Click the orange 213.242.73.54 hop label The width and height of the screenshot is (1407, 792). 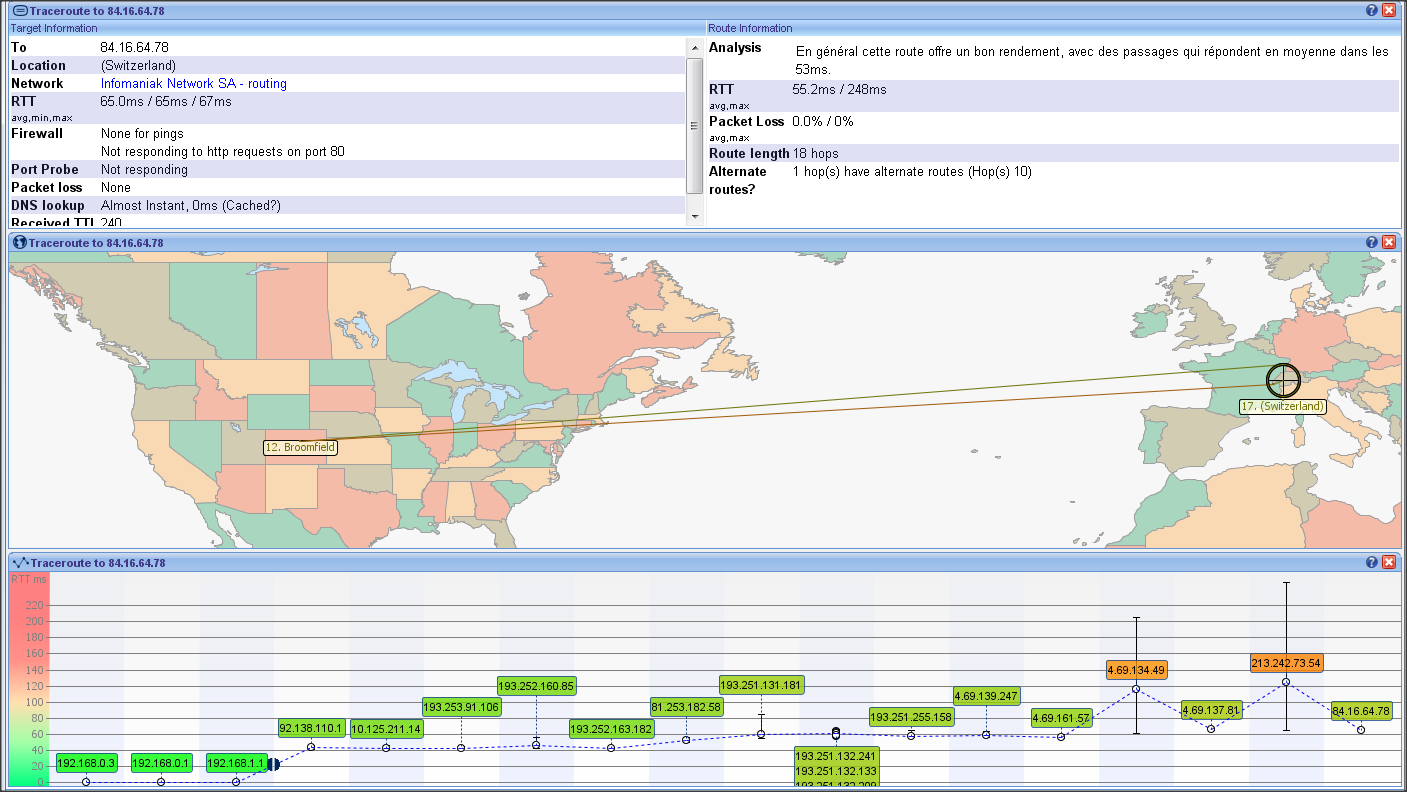[1286, 663]
